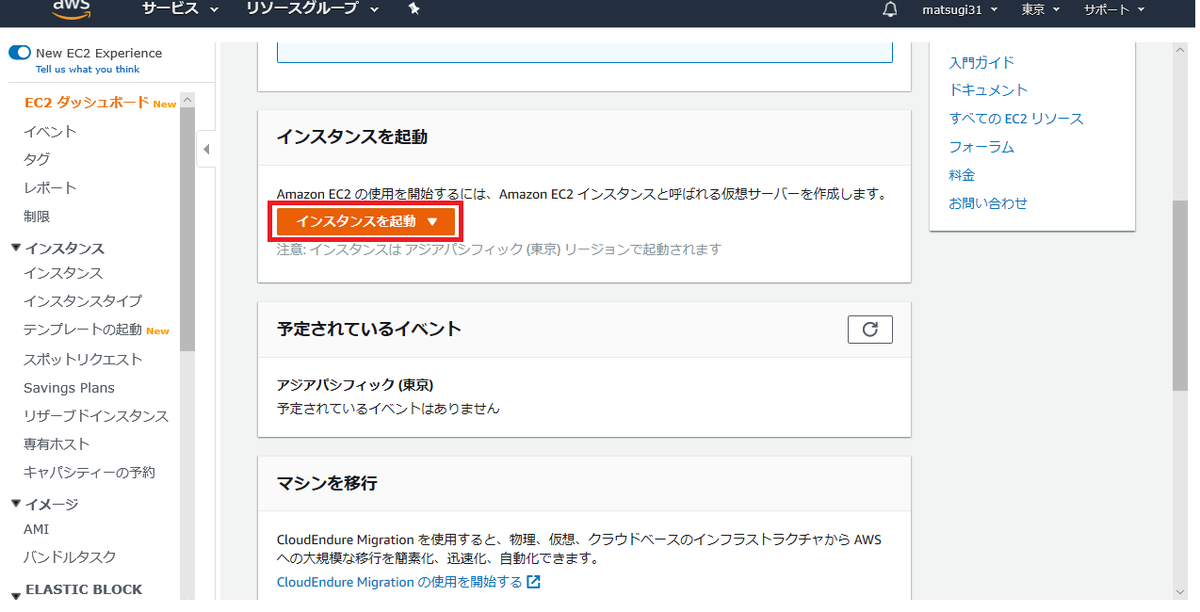Collapse the イメージ sidebar section
Screen dimensions: 1200x612
16,504
